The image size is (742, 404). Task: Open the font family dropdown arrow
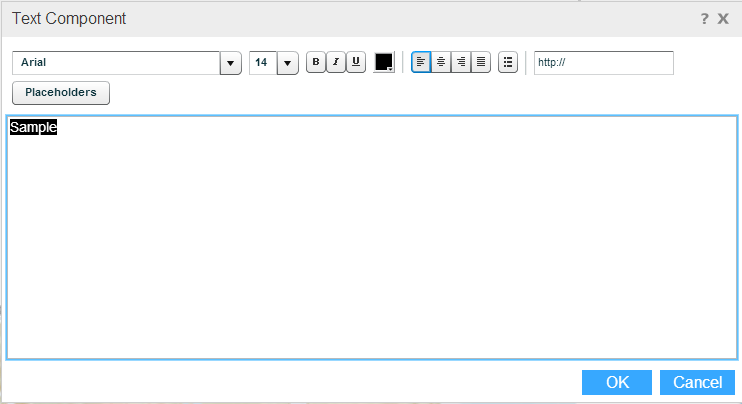click(x=231, y=63)
